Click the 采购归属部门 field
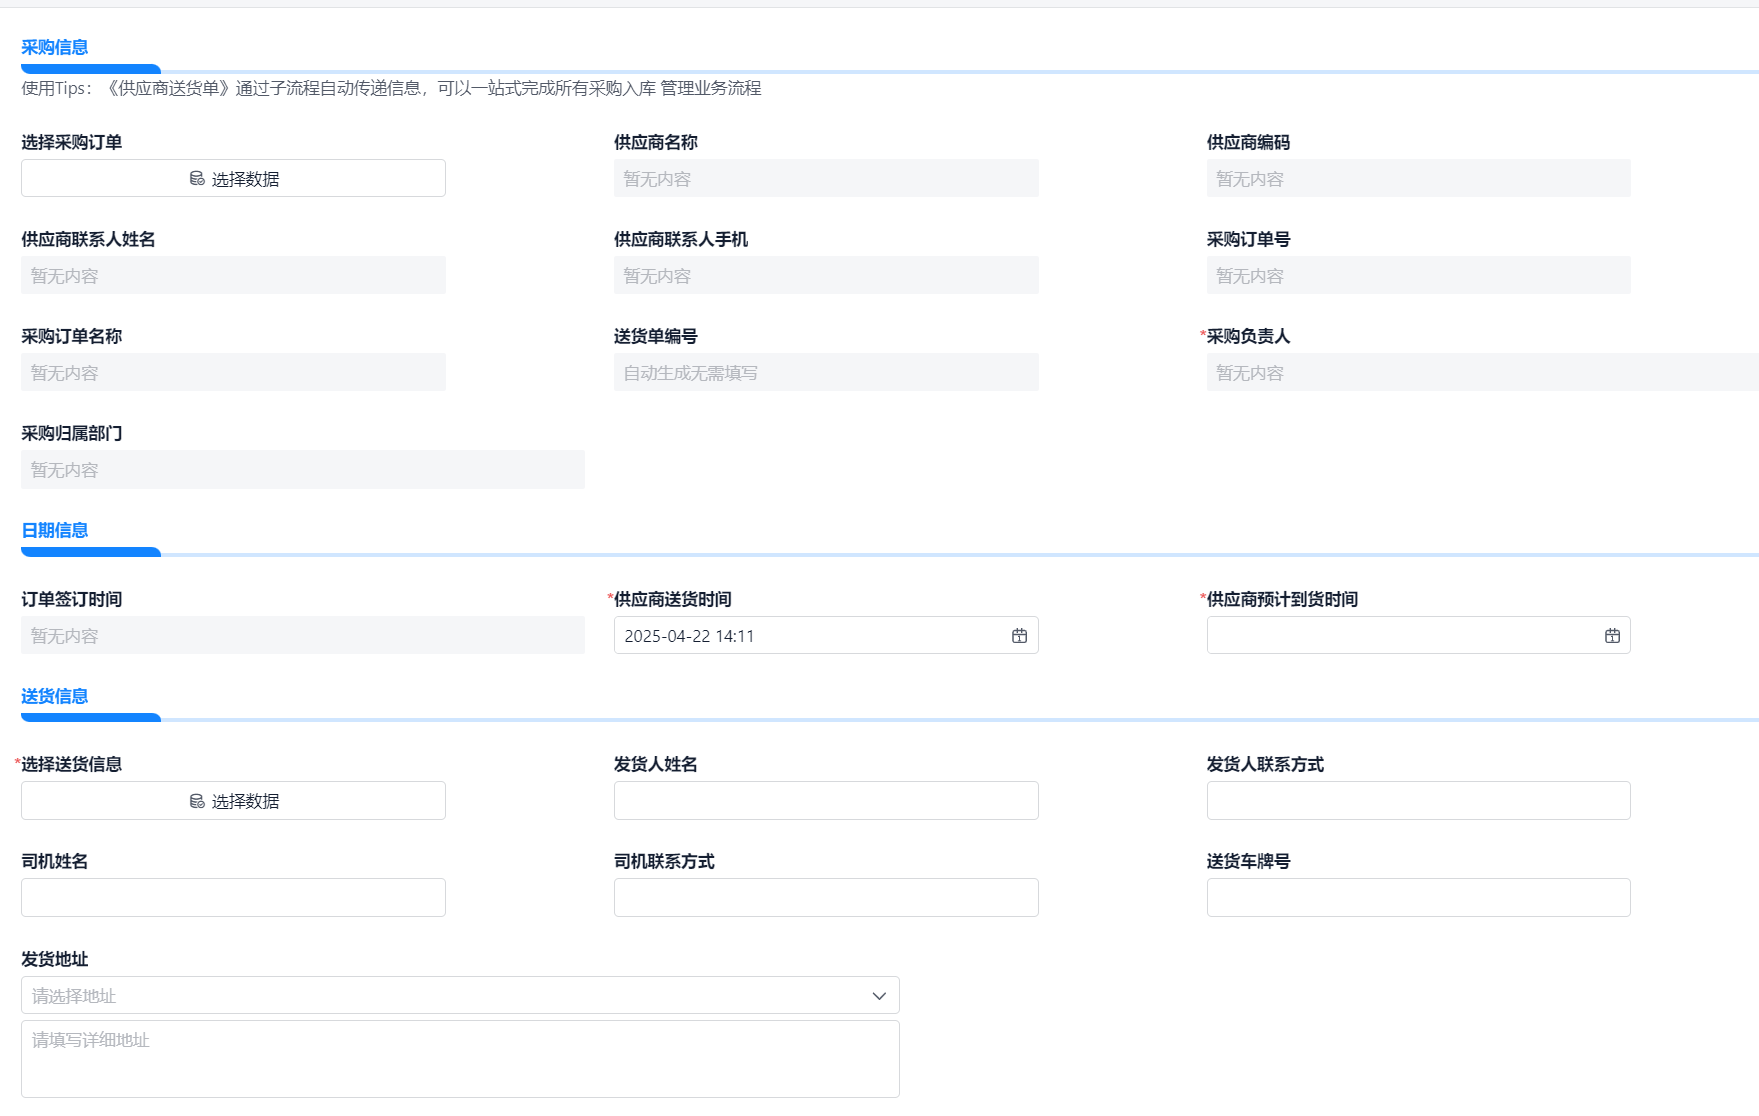Viewport: 1759px width, 1116px height. point(303,469)
